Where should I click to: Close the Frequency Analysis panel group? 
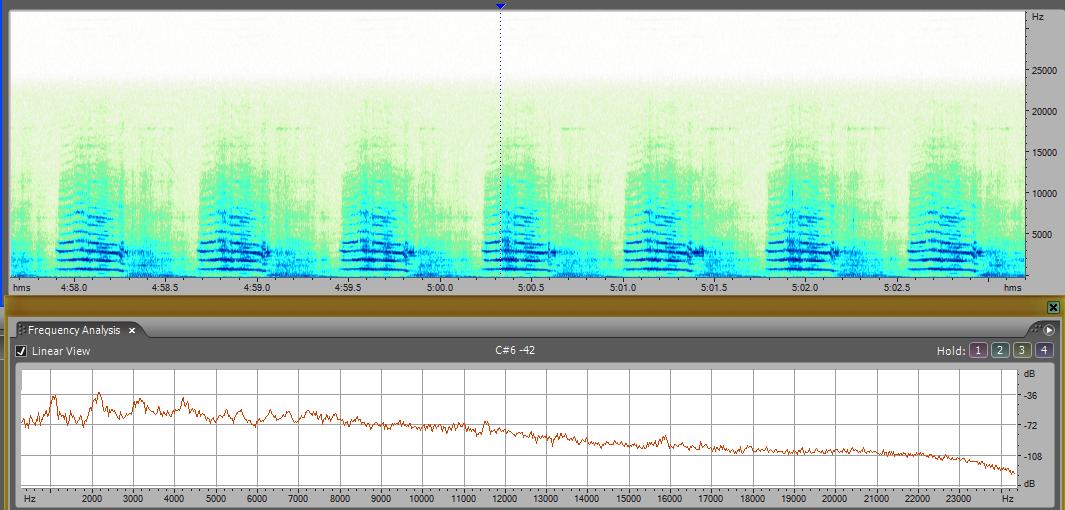click(1053, 308)
